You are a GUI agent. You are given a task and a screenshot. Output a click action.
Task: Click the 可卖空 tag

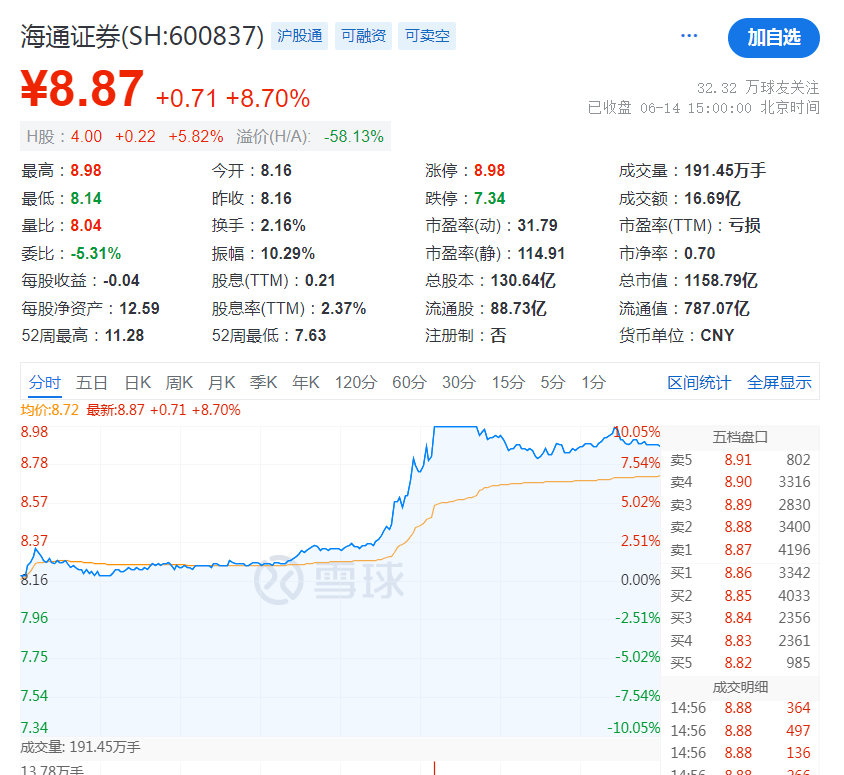(x=427, y=37)
